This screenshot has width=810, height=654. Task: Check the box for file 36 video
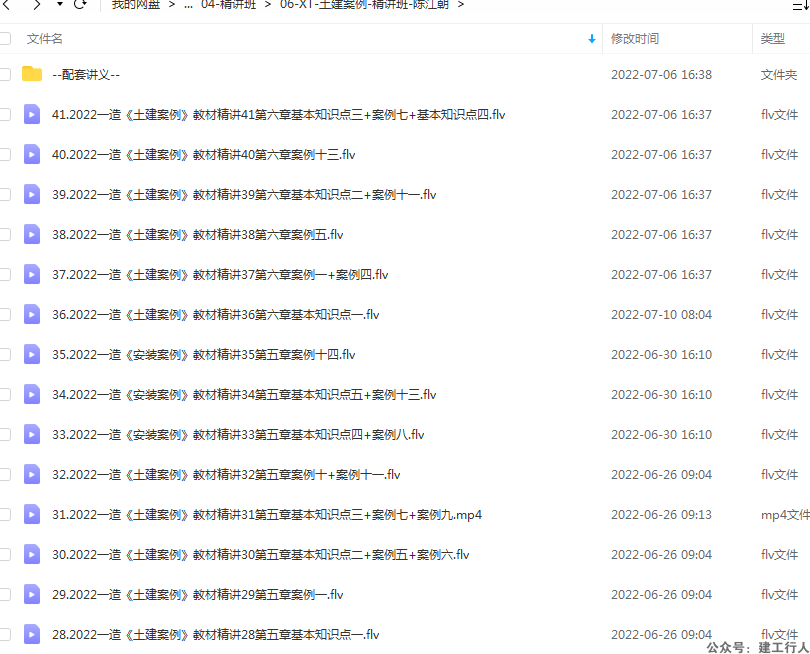tap(5, 315)
